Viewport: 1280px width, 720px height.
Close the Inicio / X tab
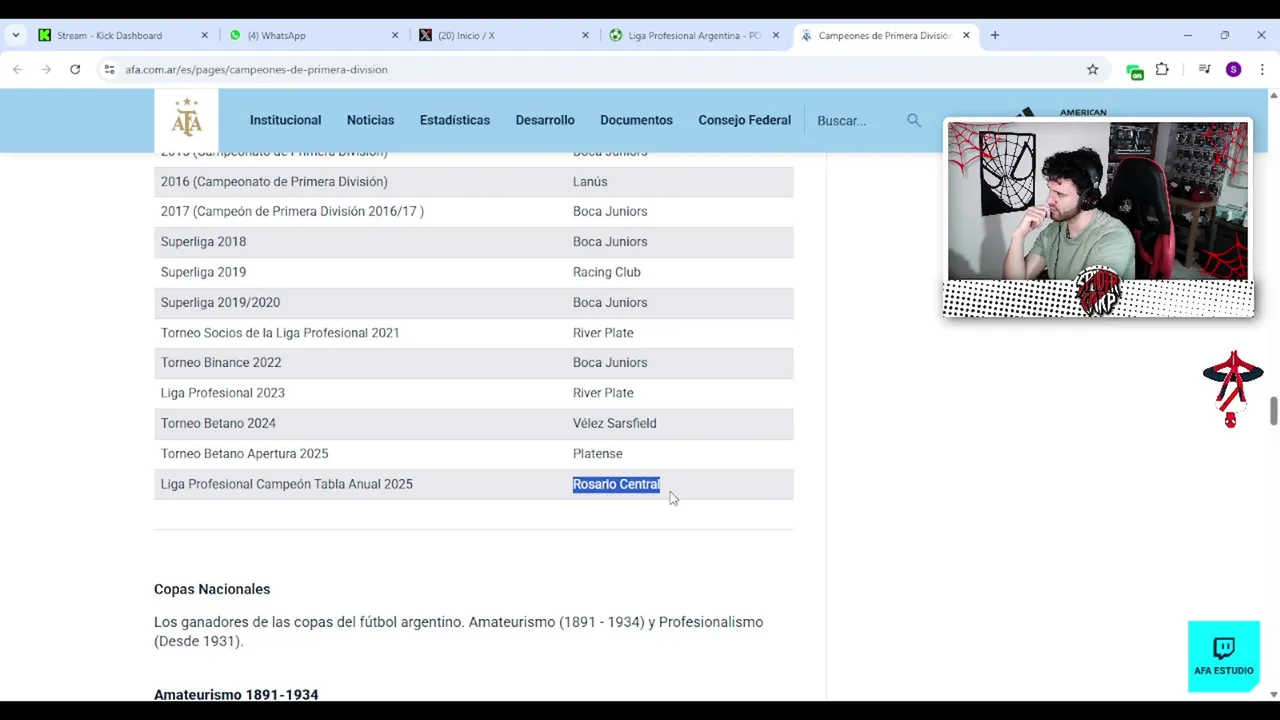585,35
